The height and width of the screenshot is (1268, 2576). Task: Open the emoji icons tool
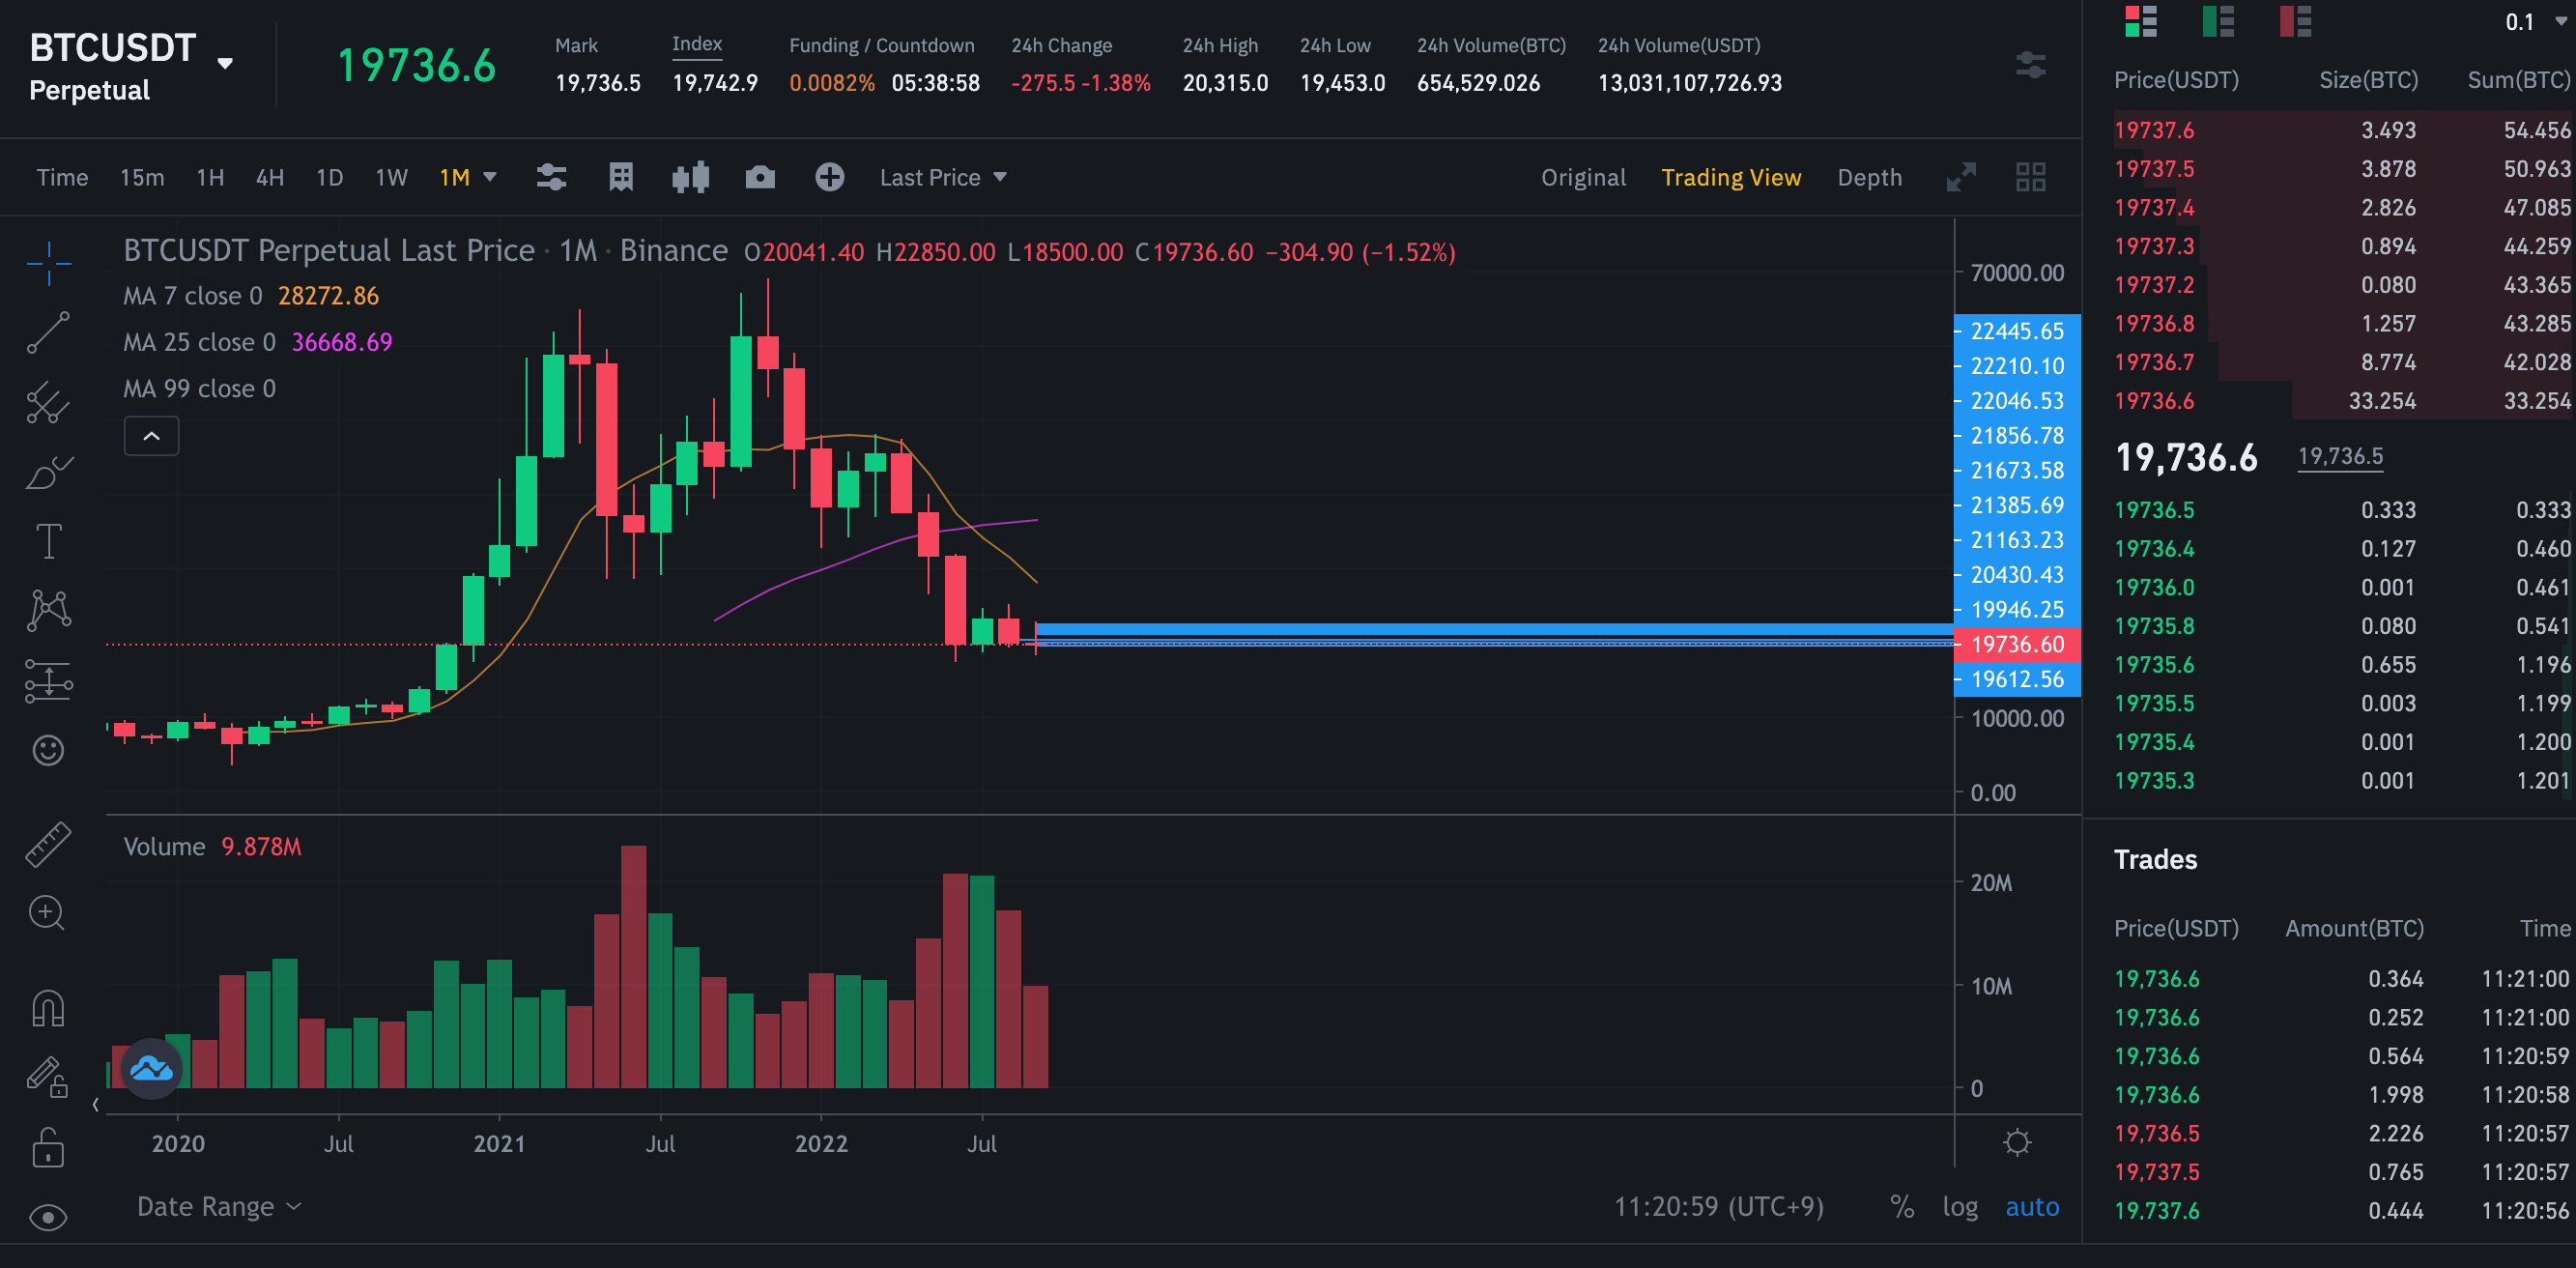click(48, 750)
